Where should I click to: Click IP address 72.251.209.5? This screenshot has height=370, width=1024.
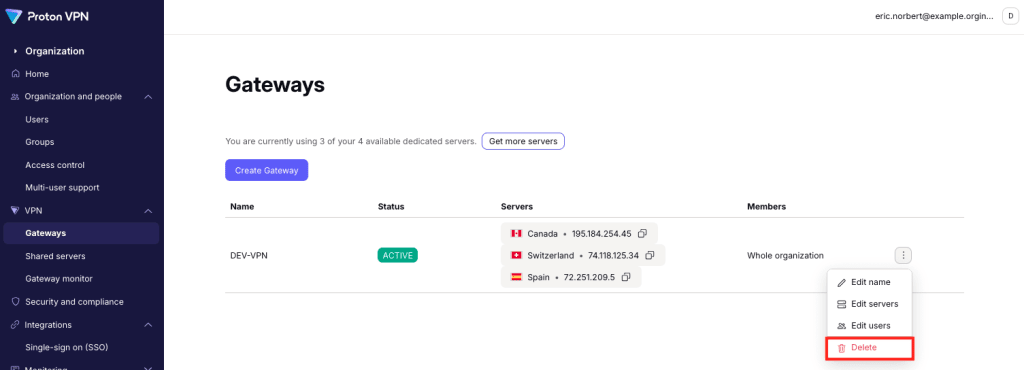(x=588, y=277)
